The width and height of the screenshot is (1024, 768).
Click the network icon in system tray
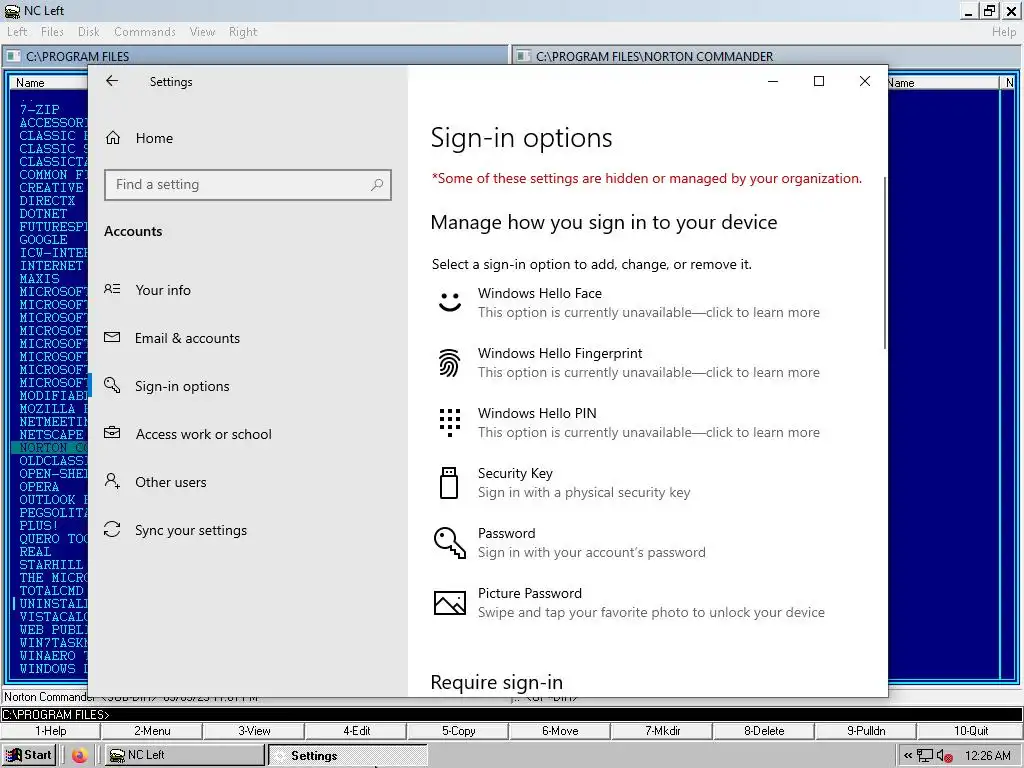click(x=925, y=756)
